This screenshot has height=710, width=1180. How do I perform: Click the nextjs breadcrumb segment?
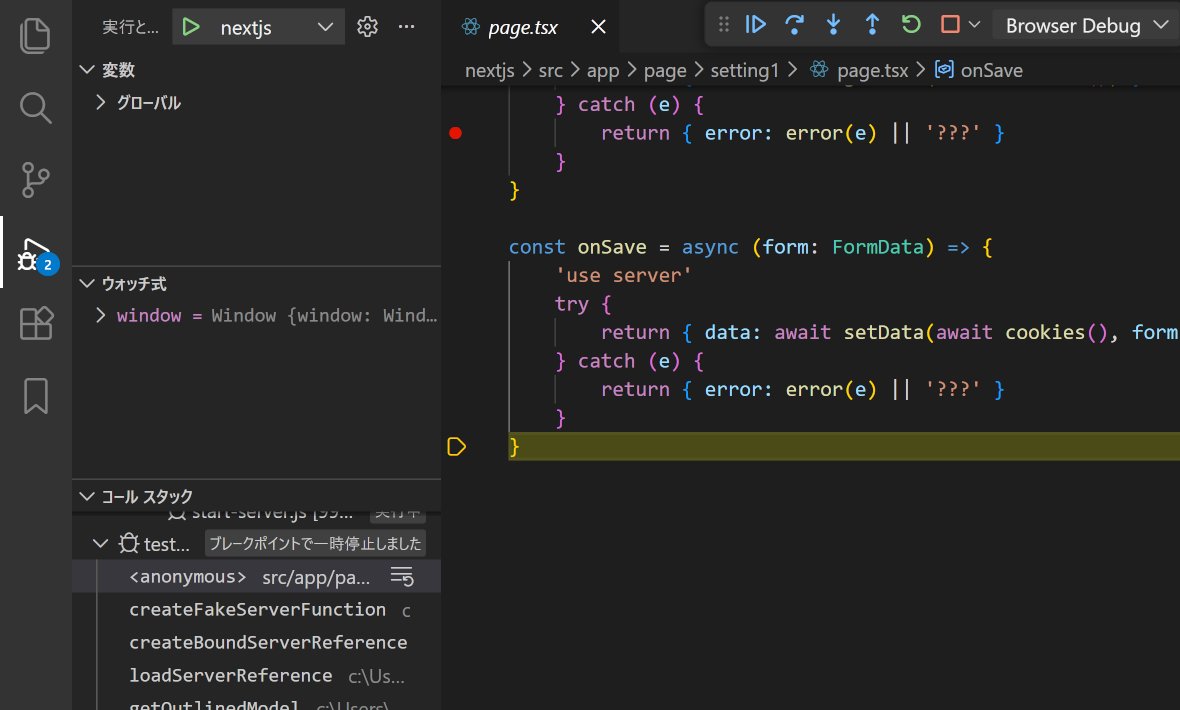489,70
